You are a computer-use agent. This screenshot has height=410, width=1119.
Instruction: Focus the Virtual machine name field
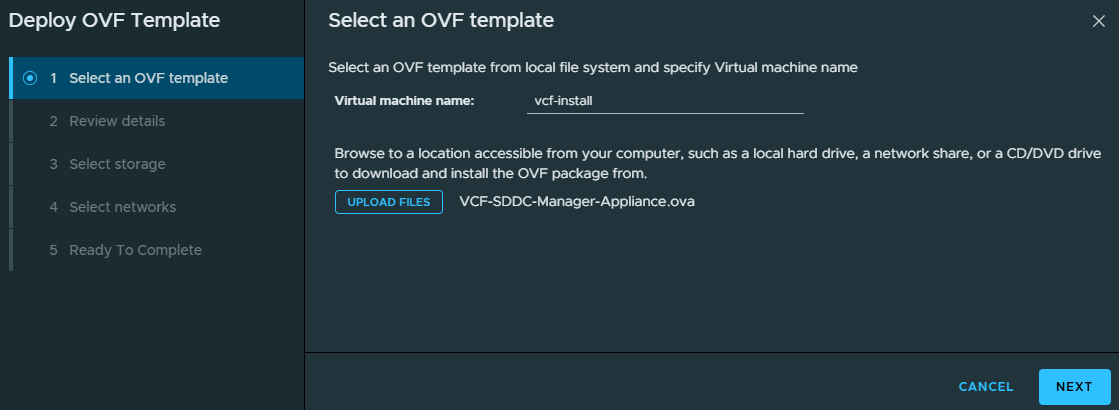click(665, 101)
